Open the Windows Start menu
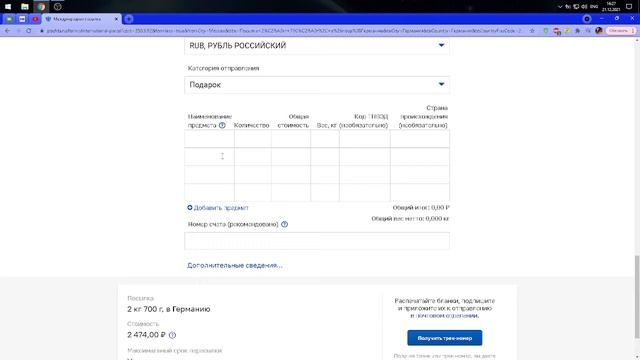The height and width of the screenshot is (360, 640). click(8, 7)
